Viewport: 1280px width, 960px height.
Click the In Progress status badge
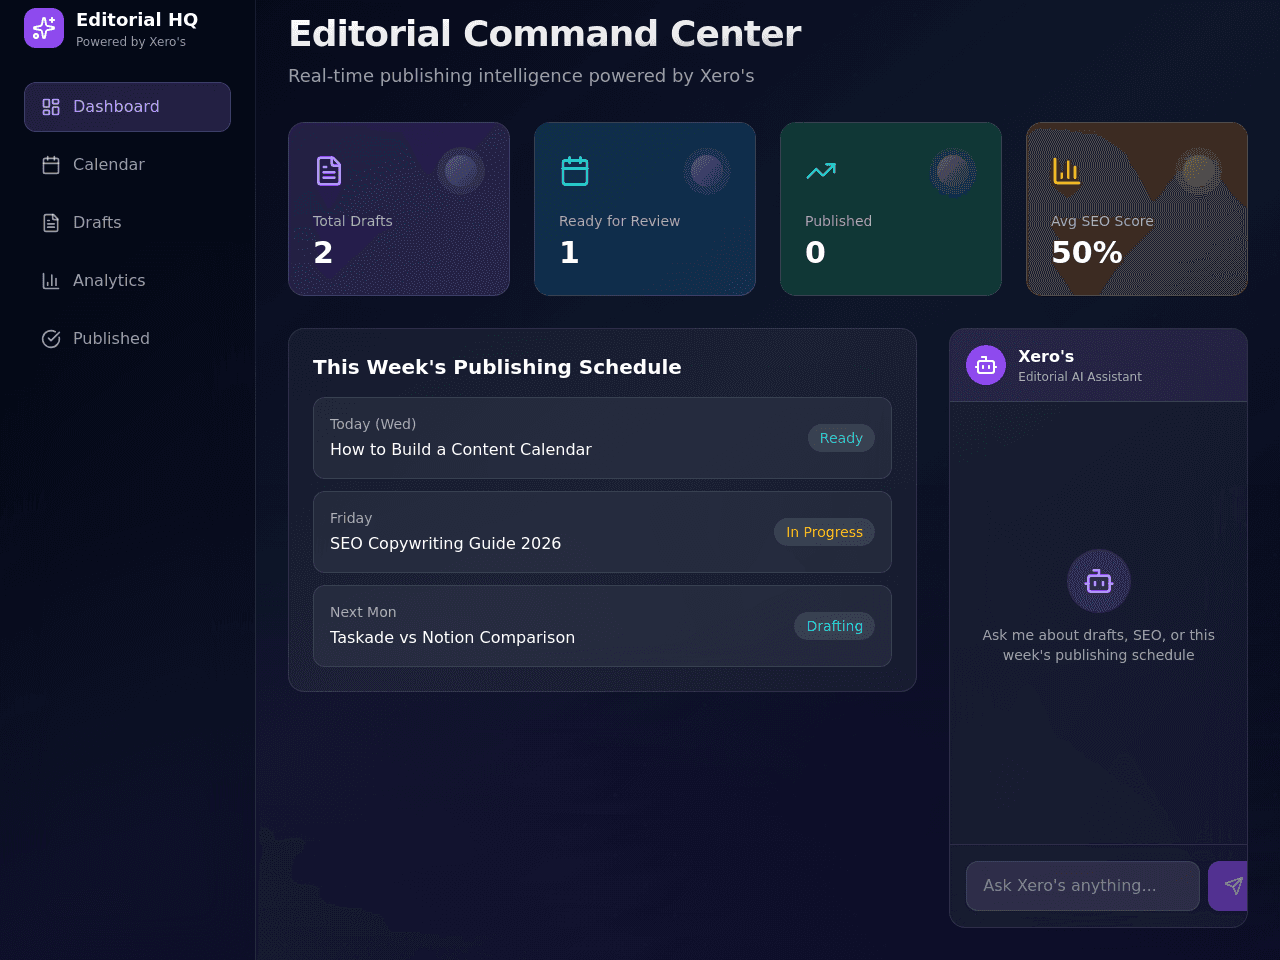pyautogui.click(x=824, y=532)
